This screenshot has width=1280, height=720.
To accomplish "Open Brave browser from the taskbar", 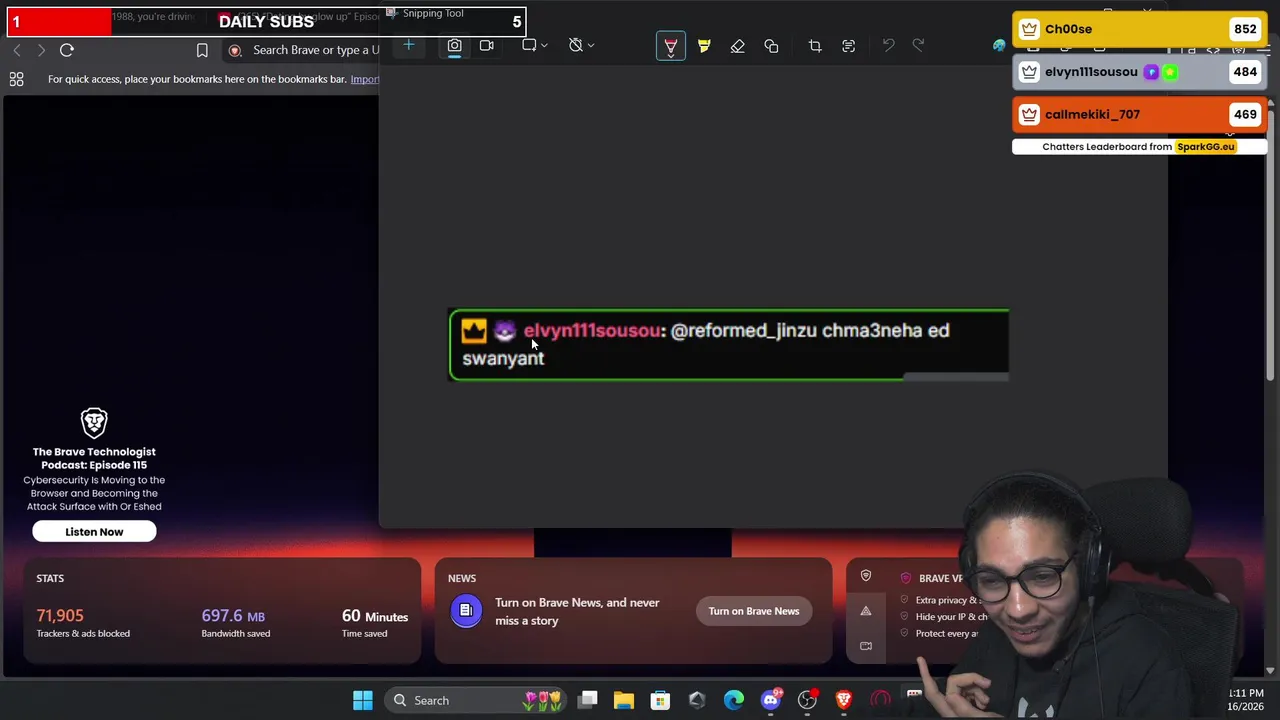I will pyautogui.click(x=844, y=700).
